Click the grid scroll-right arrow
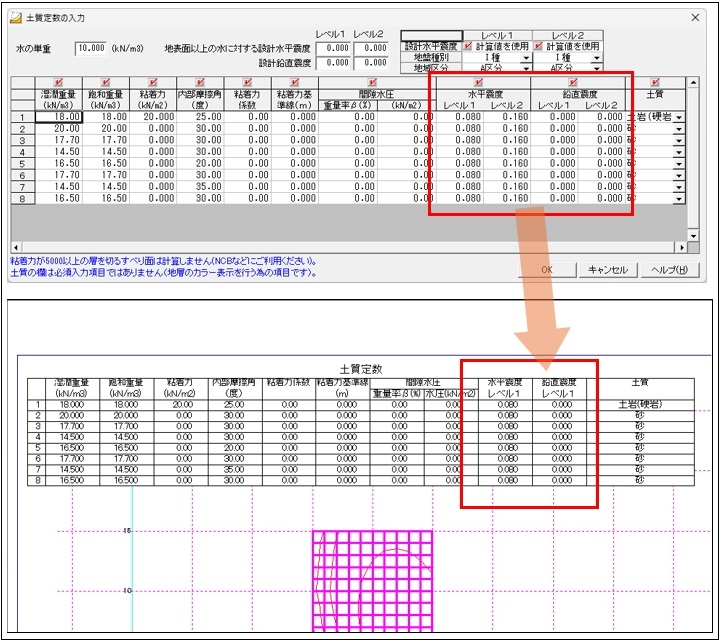The image size is (720, 640). 681,247
